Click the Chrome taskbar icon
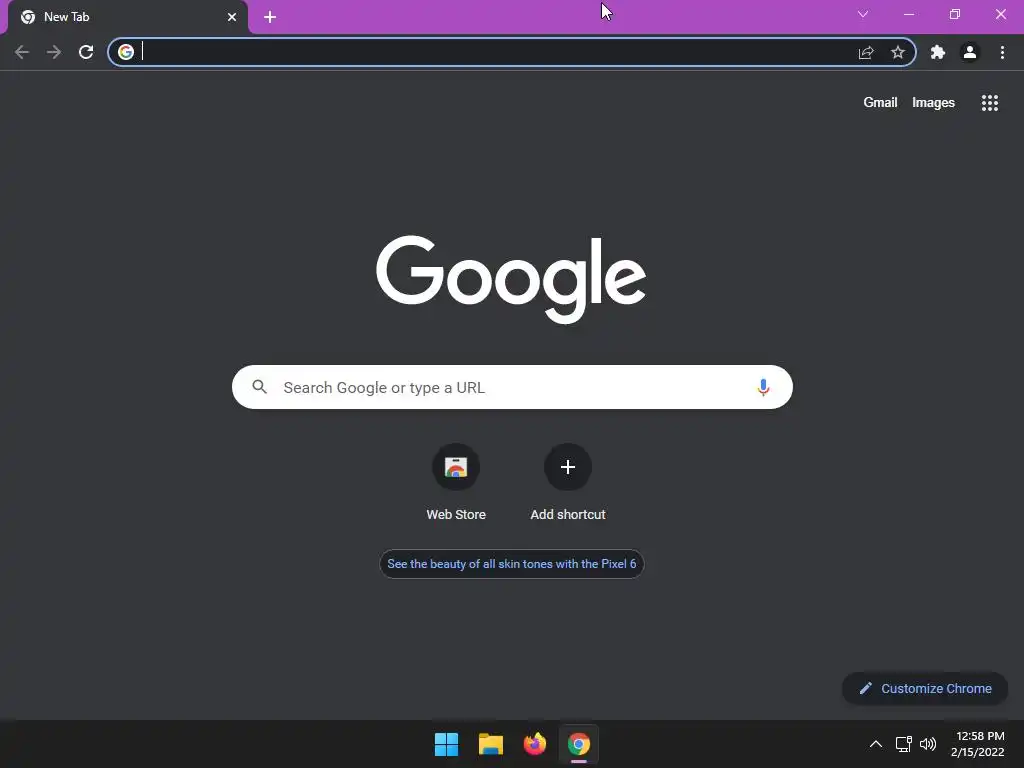 [x=579, y=744]
